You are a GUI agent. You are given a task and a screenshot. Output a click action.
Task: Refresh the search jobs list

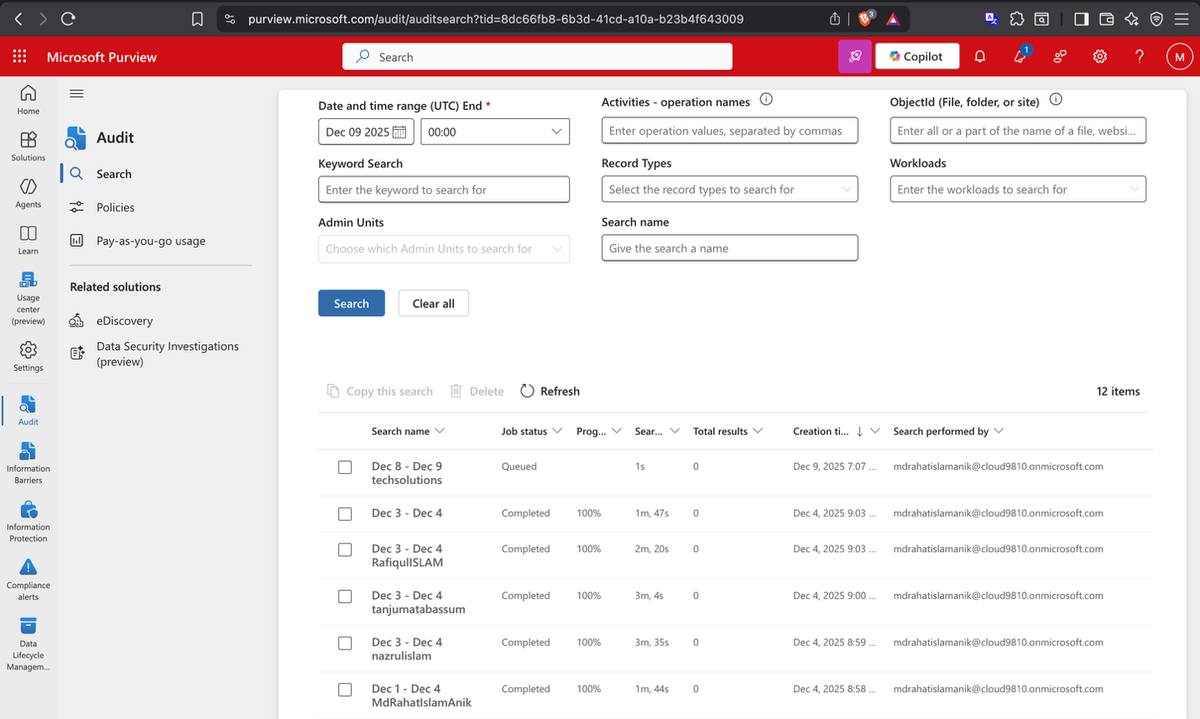pos(550,391)
